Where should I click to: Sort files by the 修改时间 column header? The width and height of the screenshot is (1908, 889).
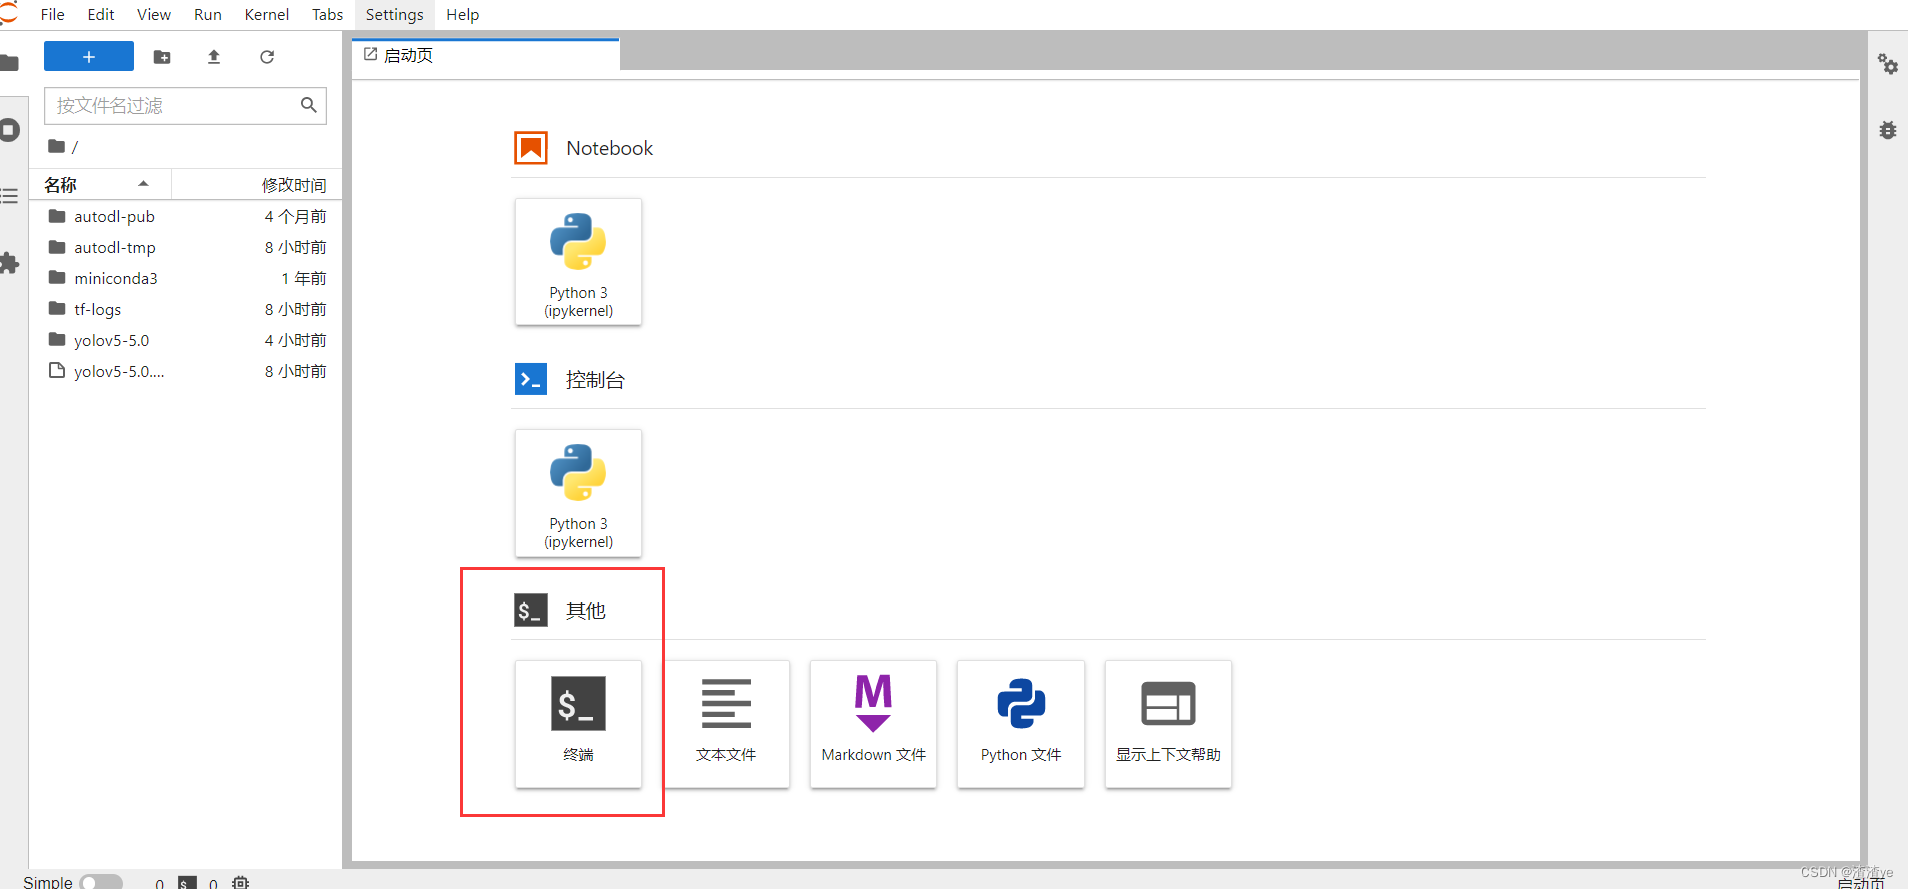[x=257, y=184]
